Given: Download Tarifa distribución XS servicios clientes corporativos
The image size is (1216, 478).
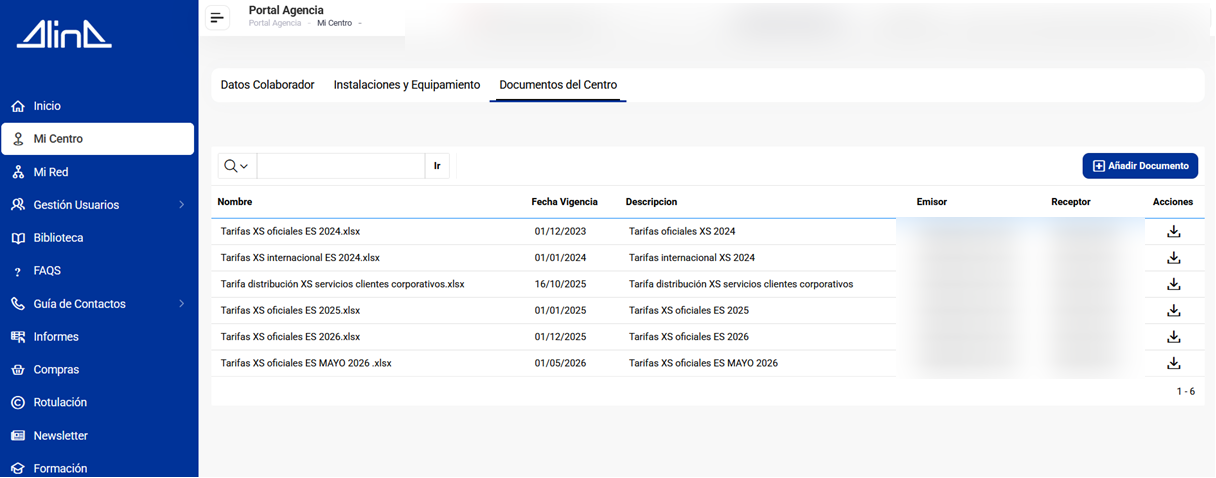Looking at the screenshot, I should coord(1174,284).
